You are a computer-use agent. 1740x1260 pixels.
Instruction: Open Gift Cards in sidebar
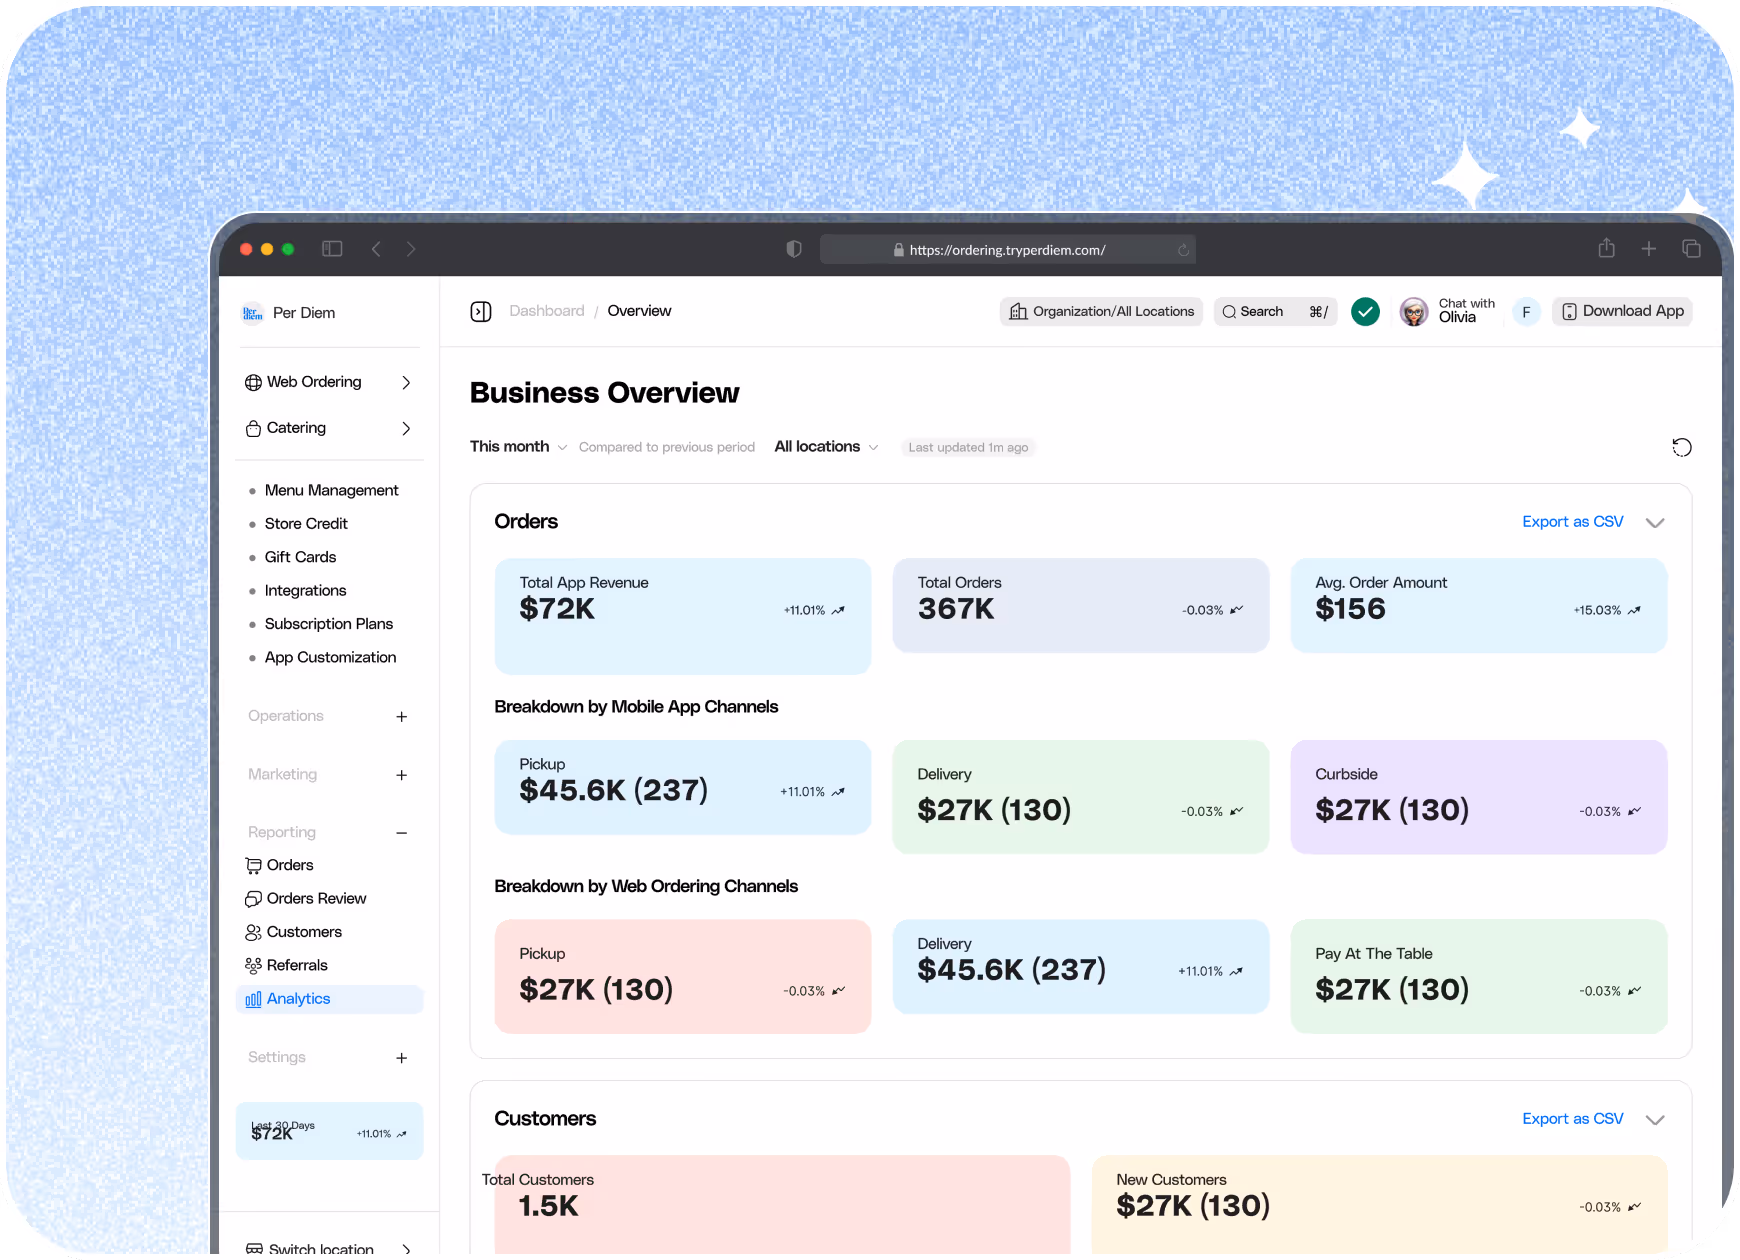pyautogui.click(x=300, y=557)
